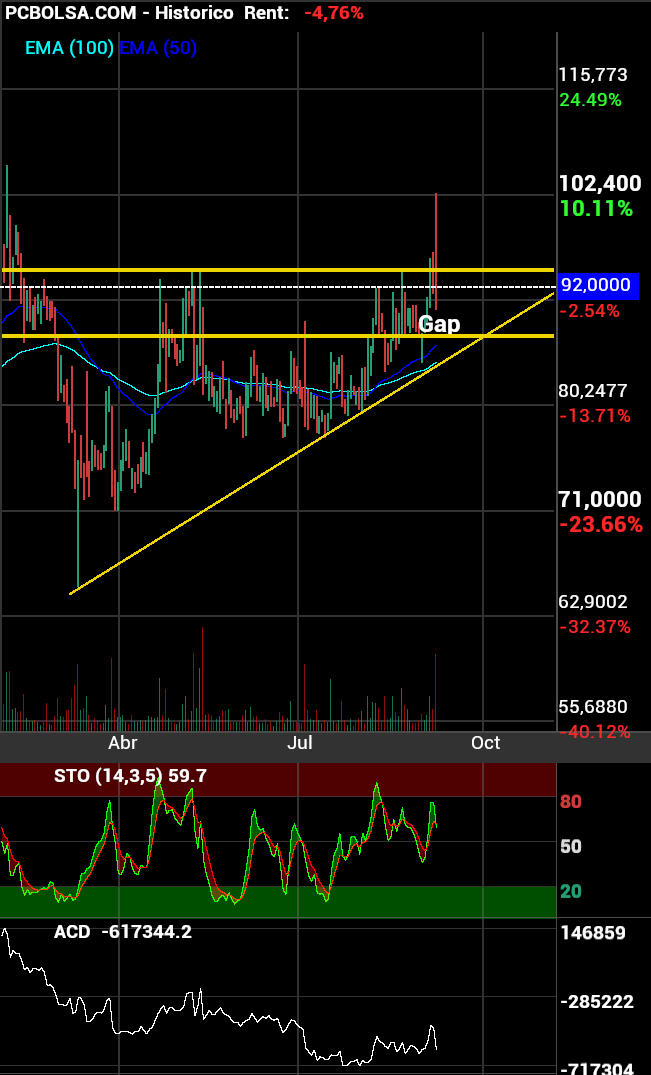651x1075 pixels.
Task: Click the green 10.11% percentage label
Action: [596, 209]
